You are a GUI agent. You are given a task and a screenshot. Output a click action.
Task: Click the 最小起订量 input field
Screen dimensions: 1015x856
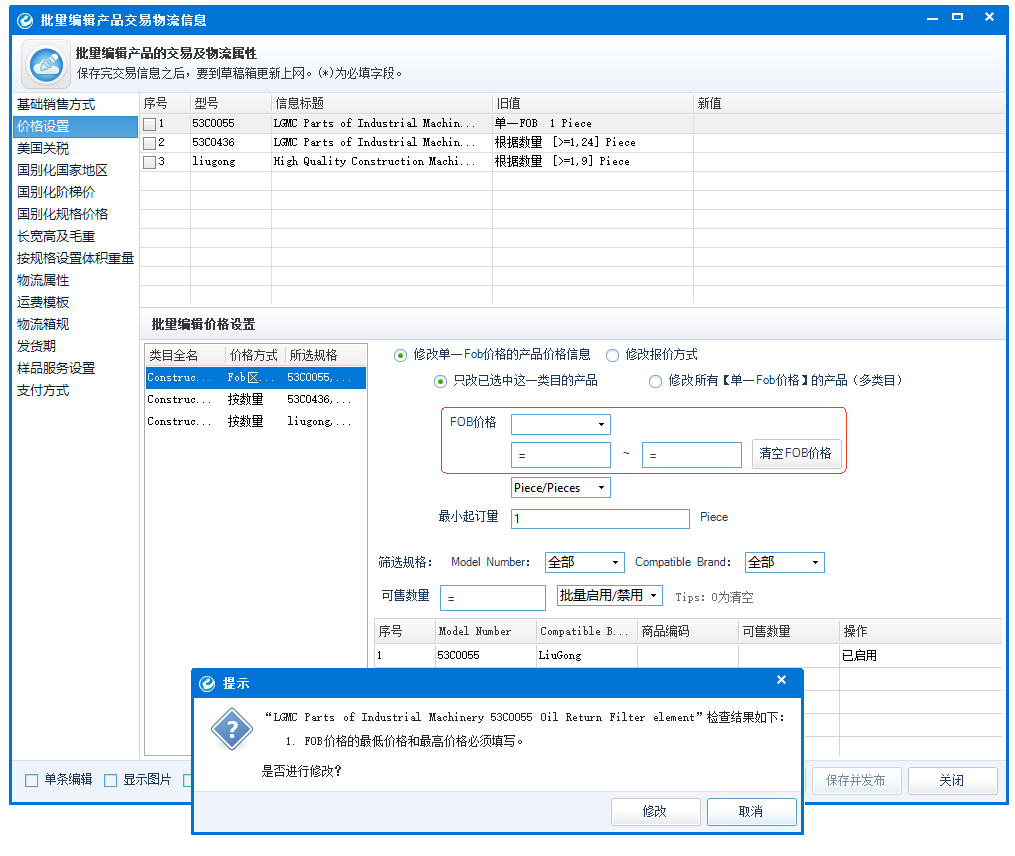(x=600, y=519)
